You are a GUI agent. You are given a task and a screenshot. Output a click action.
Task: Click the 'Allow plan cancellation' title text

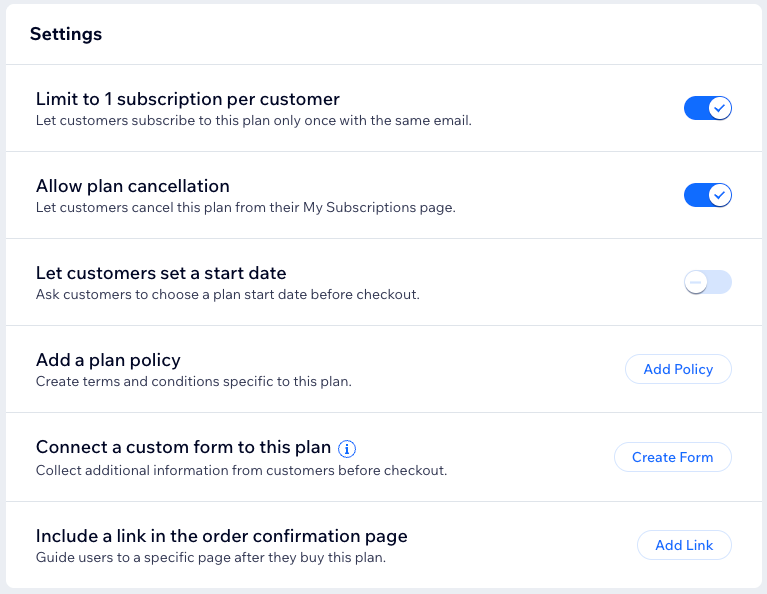click(x=133, y=186)
